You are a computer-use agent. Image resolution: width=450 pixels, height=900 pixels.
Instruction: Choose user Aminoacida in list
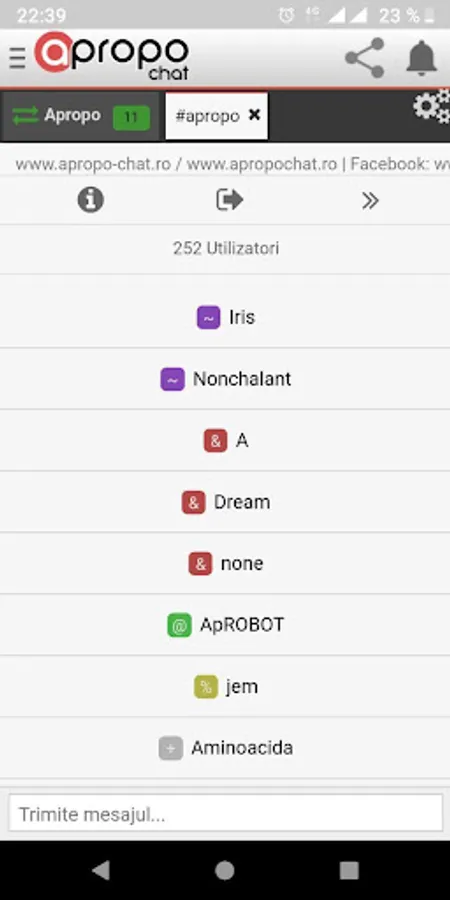coord(225,748)
